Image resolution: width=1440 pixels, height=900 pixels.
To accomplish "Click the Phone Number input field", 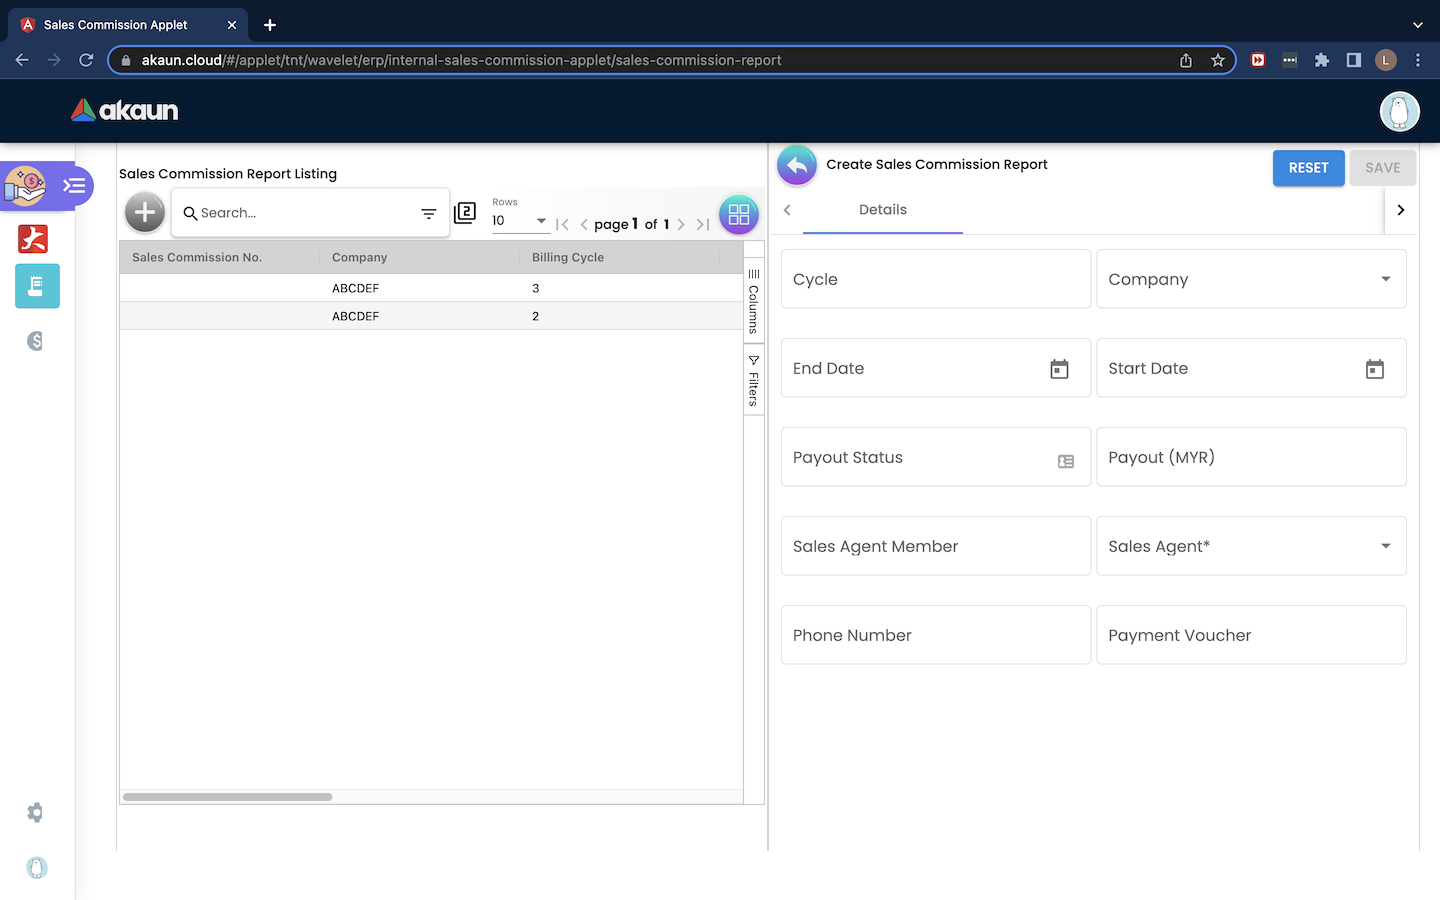I will [935, 635].
